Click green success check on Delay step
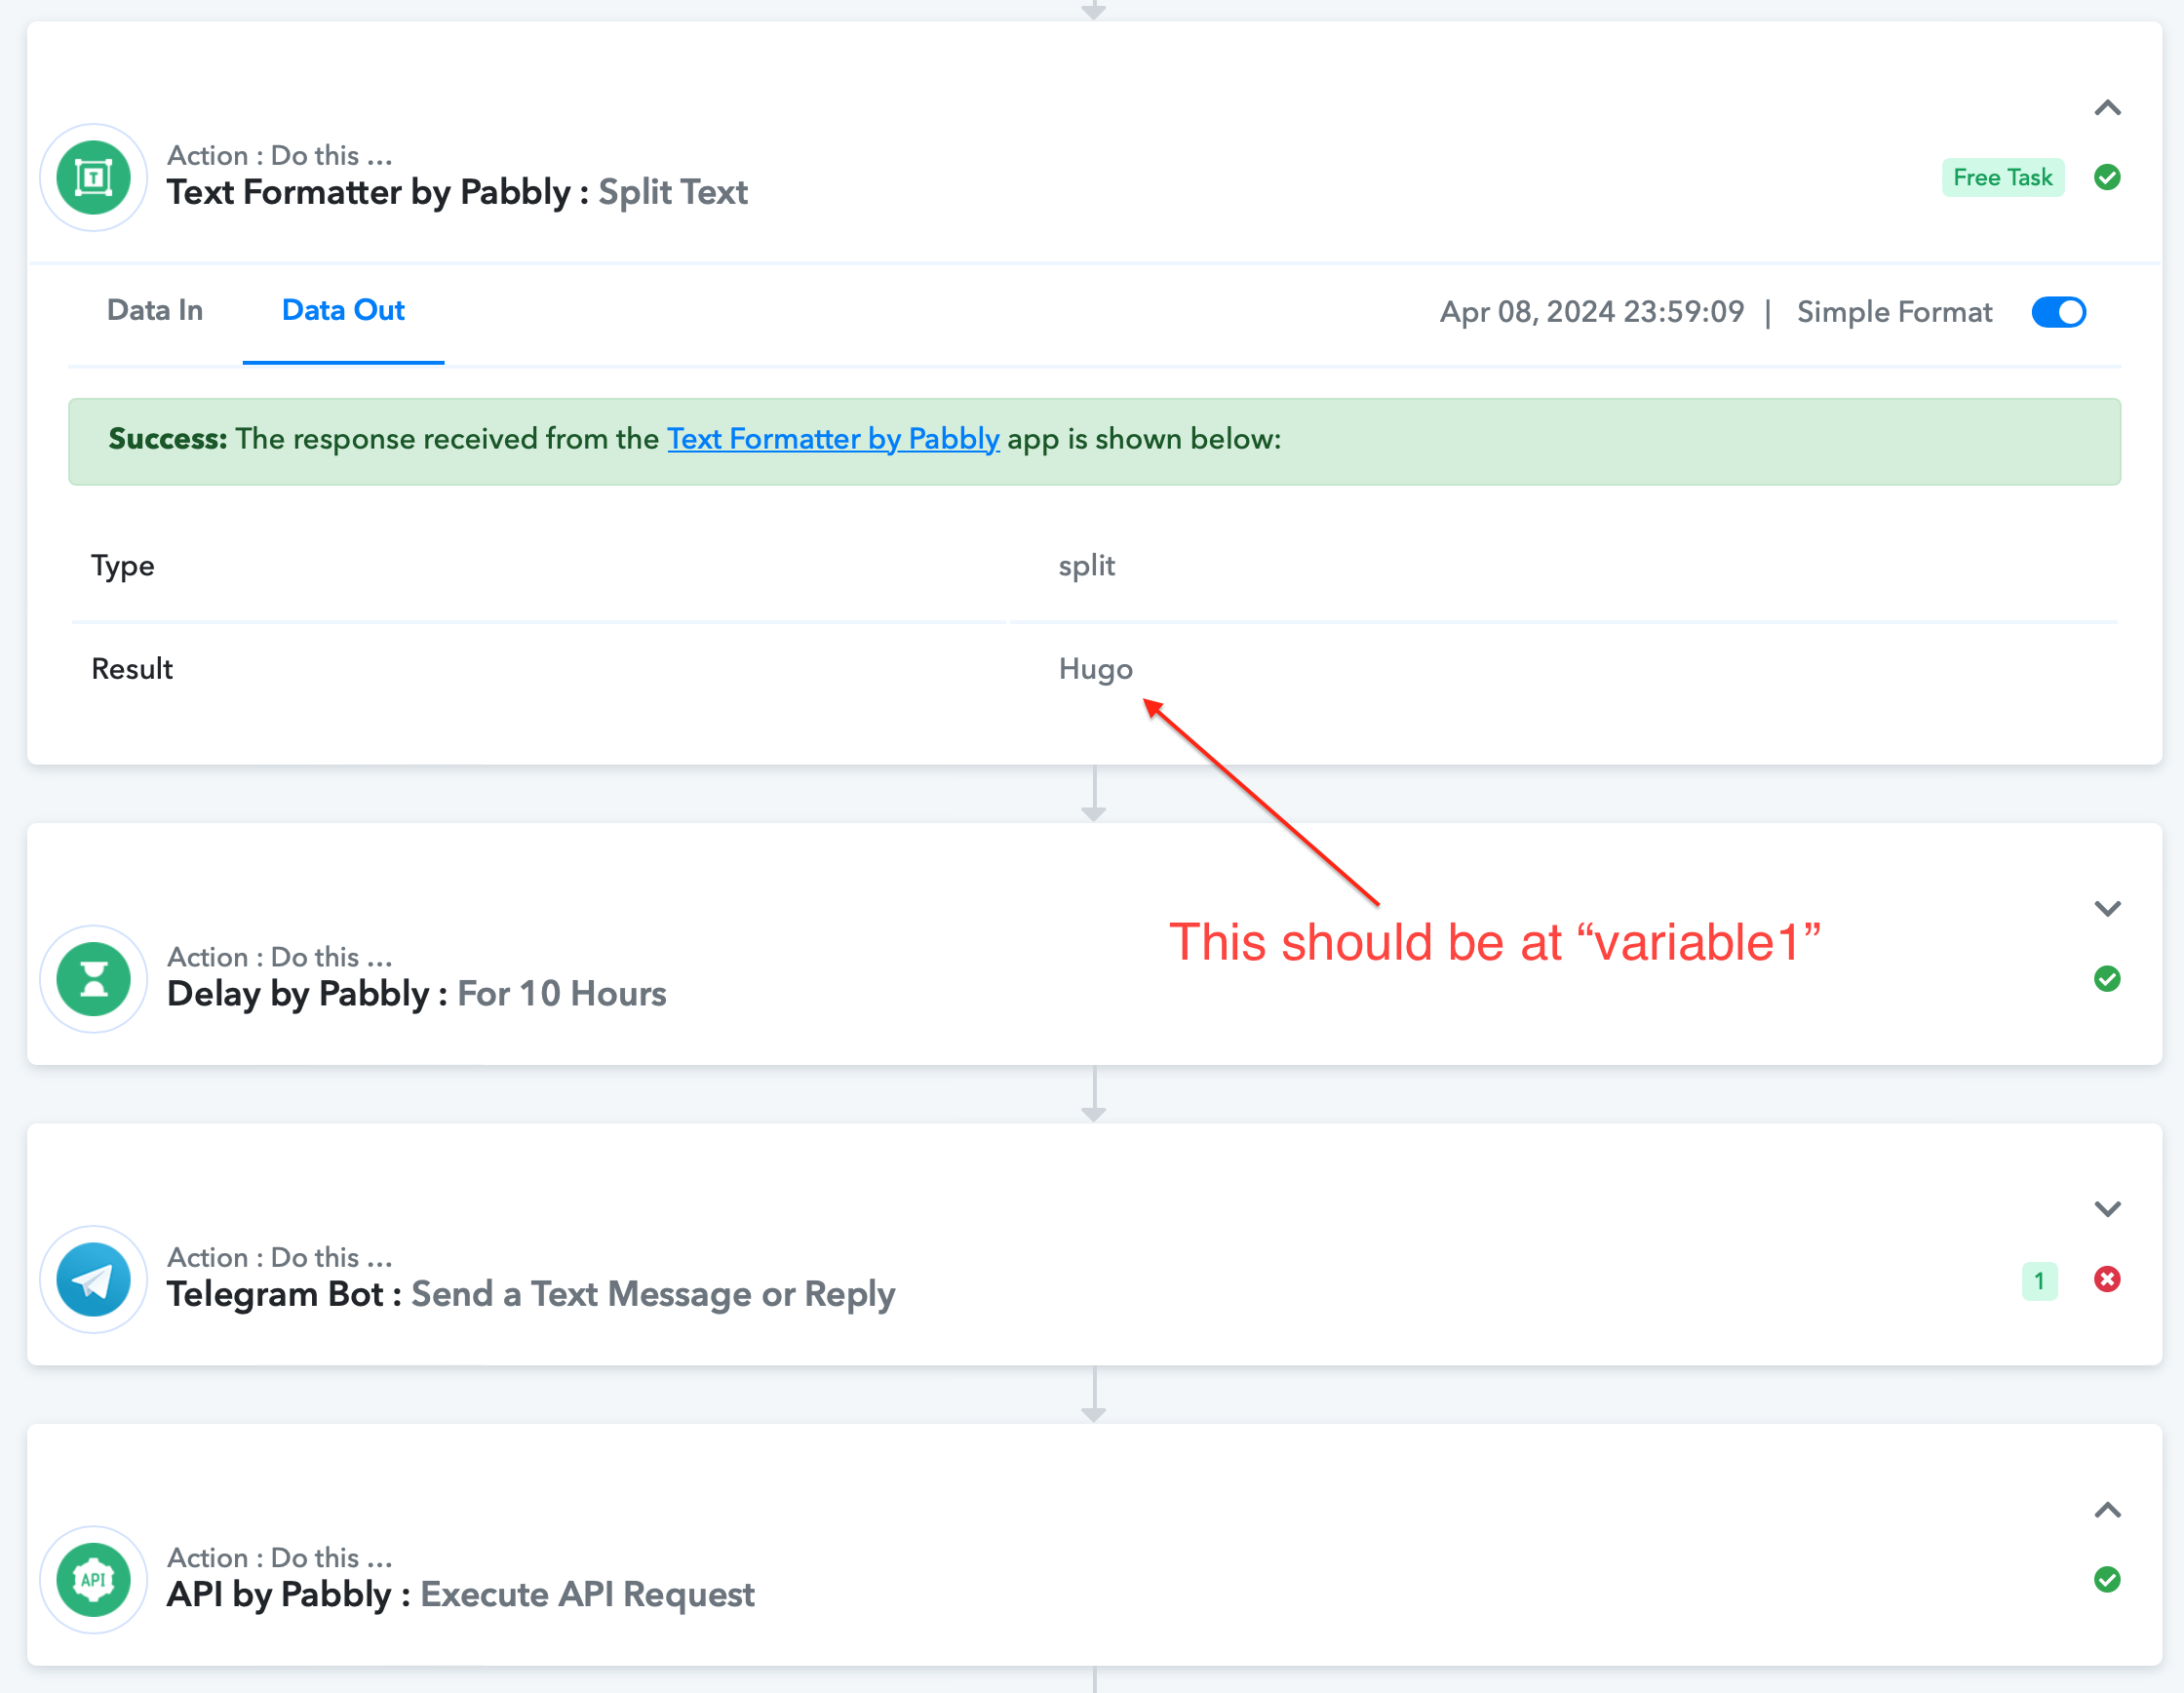Viewport: 2184px width, 1693px height. [2107, 978]
